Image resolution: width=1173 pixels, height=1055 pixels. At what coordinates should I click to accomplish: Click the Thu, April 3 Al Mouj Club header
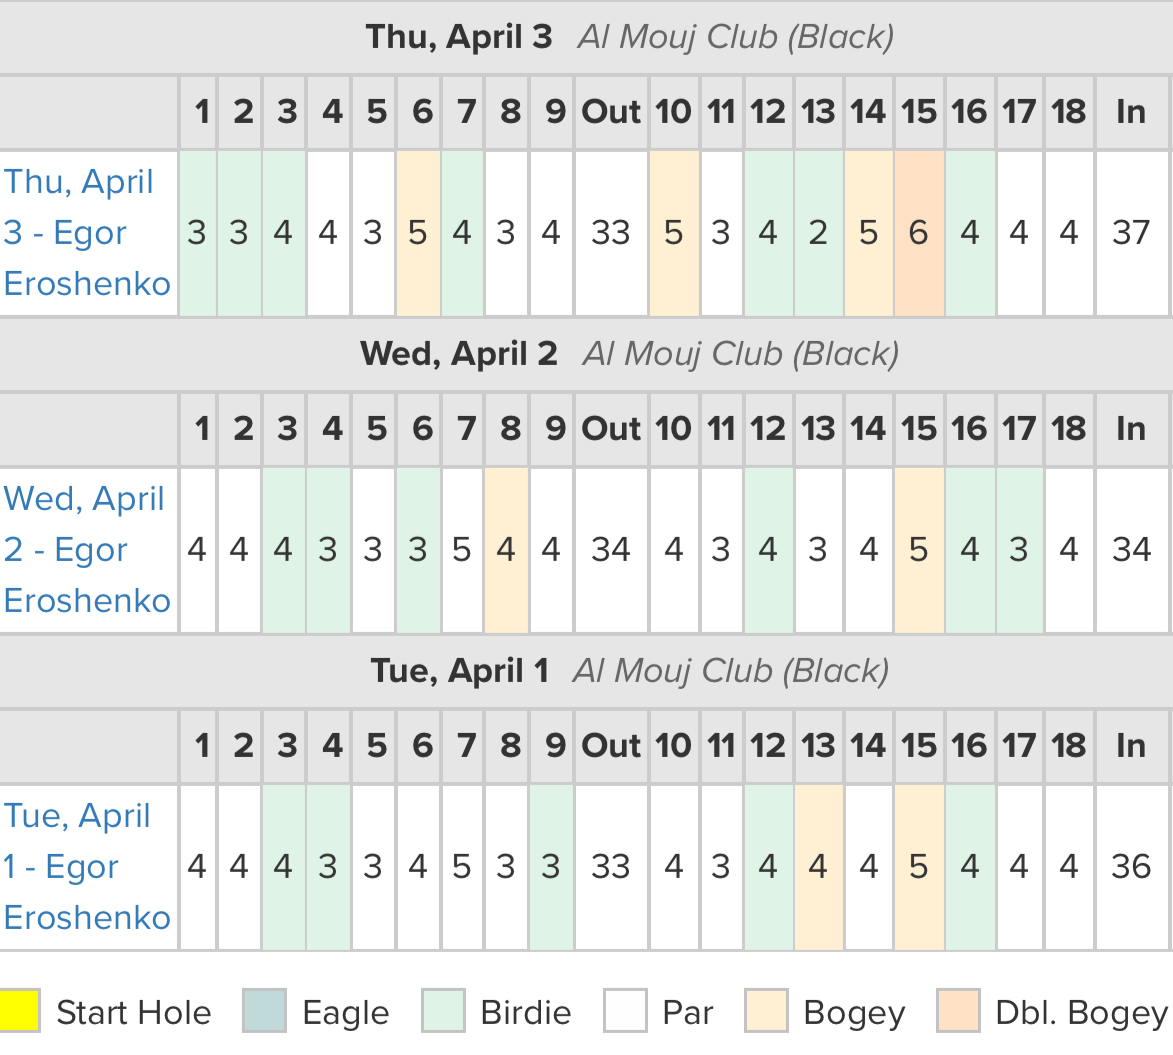(x=630, y=37)
